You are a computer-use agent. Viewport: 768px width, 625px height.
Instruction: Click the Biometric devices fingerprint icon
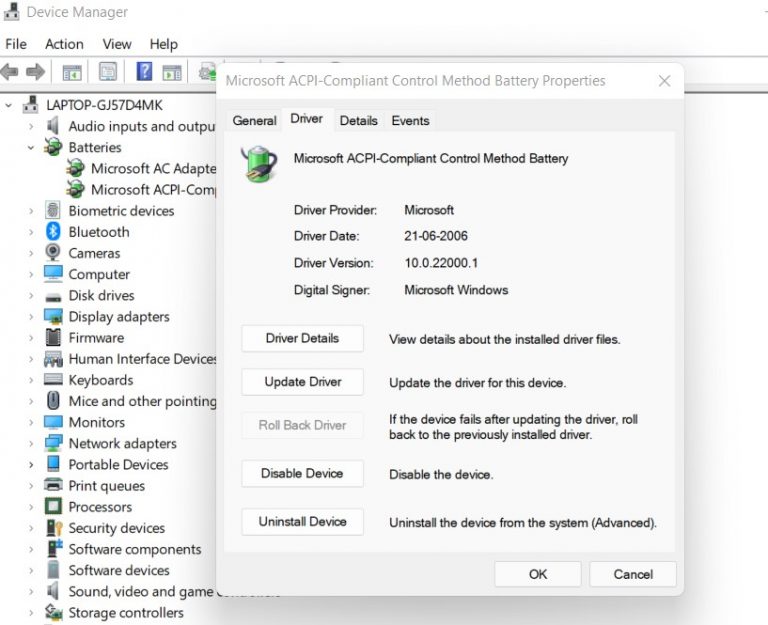pyautogui.click(x=53, y=211)
